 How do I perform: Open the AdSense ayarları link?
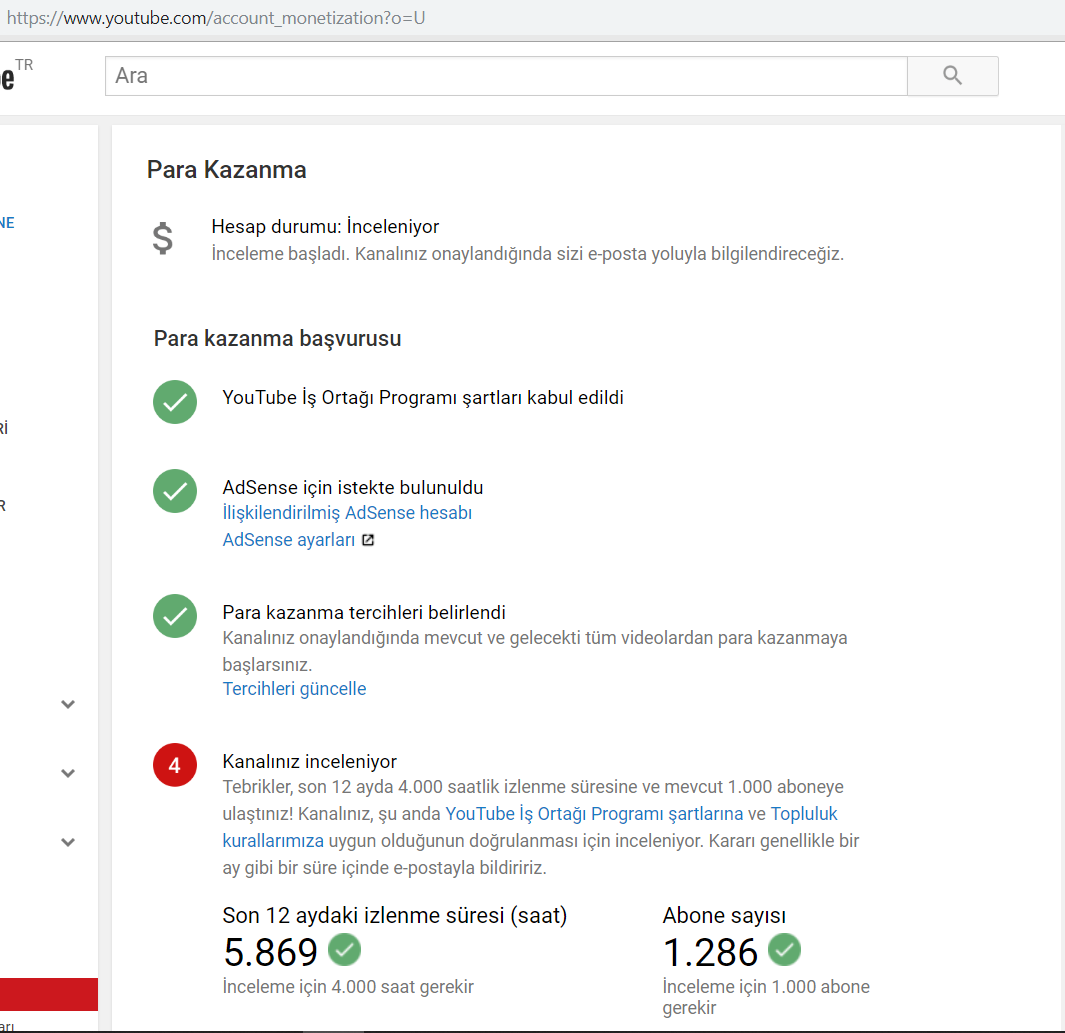pyautogui.click(x=289, y=540)
